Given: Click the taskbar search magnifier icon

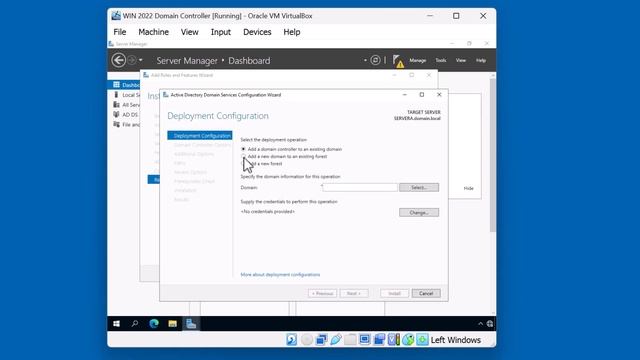Looking at the screenshot, I should (x=135, y=324).
